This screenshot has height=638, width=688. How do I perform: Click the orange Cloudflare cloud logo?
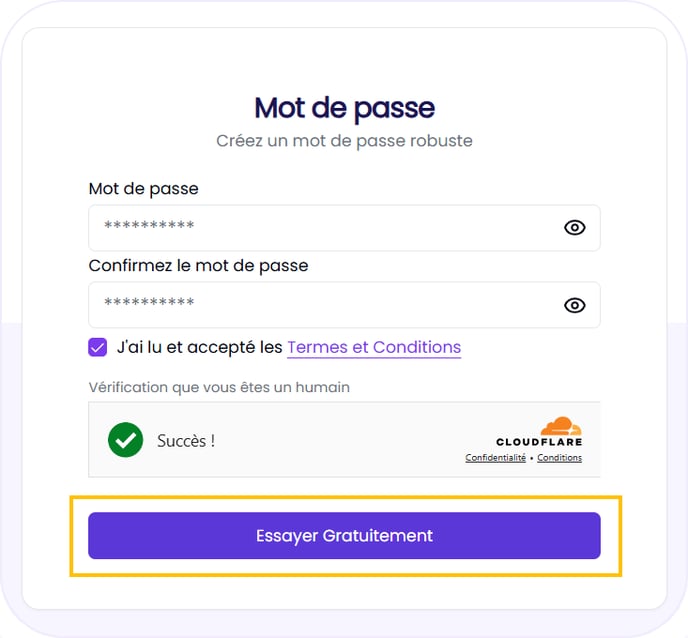561,426
